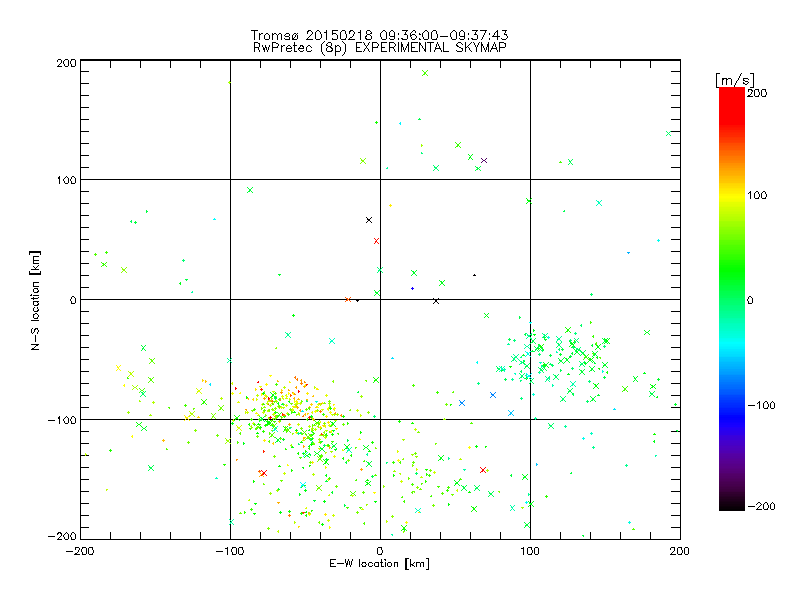Click the 'N-S location [km]' axis label
The width and height of the screenshot is (800, 600).
(x=35, y=300)
